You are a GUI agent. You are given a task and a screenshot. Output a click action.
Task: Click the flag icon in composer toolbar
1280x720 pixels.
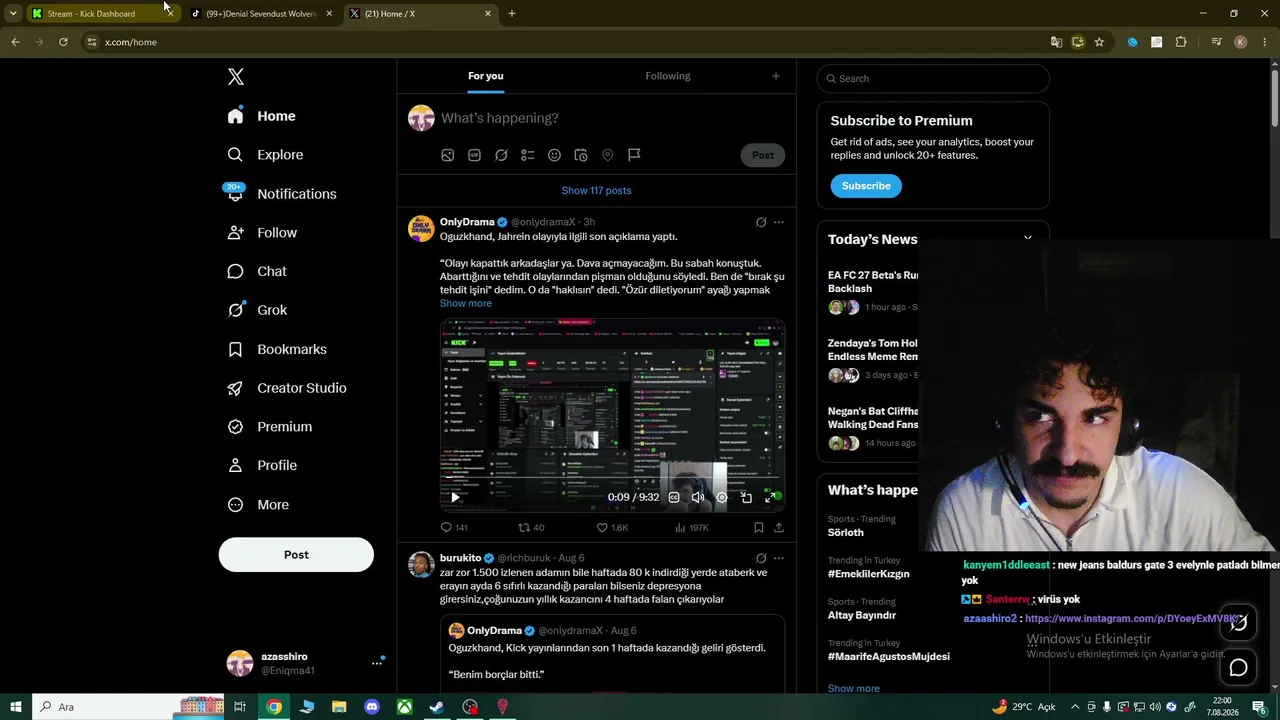pos(634,155)
